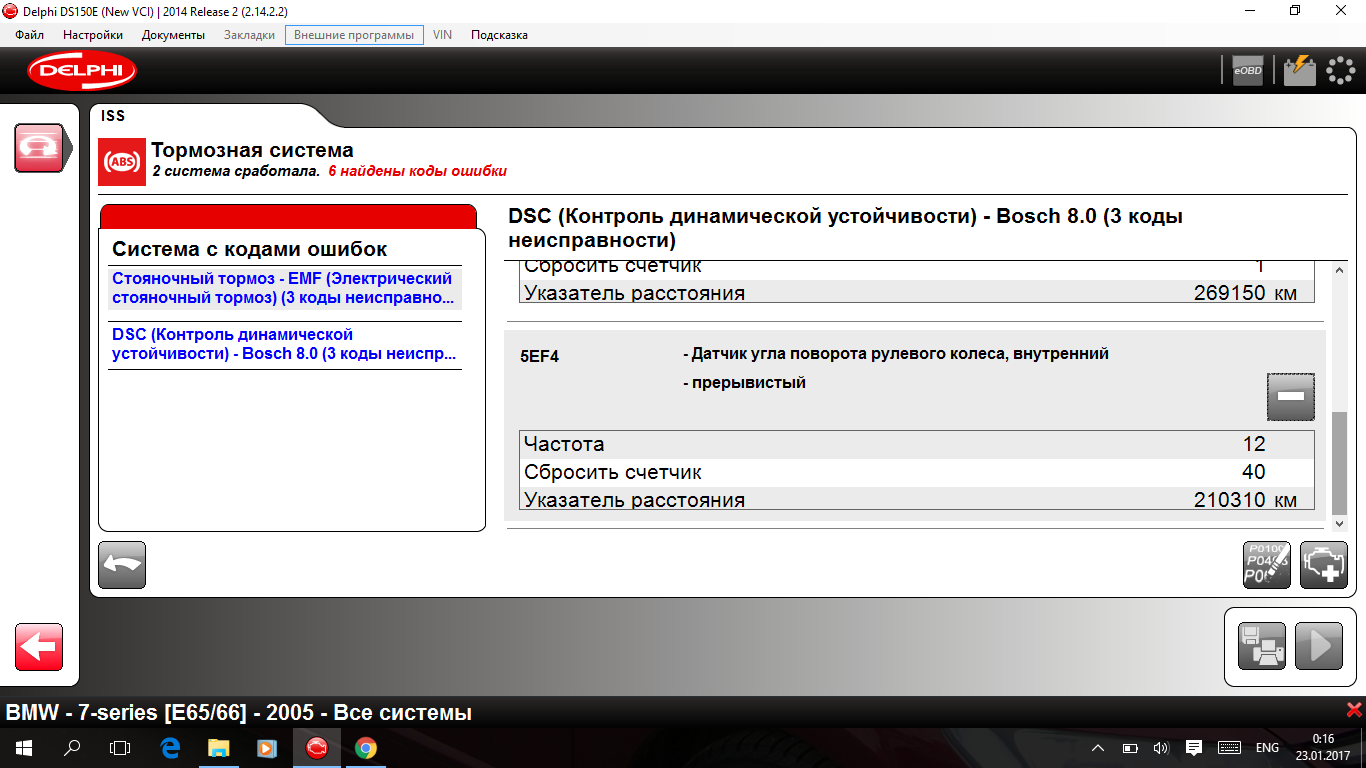This screenshot has width=1366, height=768.
Task: Open the Настройки menu
Action: click(x=93, y=35)
